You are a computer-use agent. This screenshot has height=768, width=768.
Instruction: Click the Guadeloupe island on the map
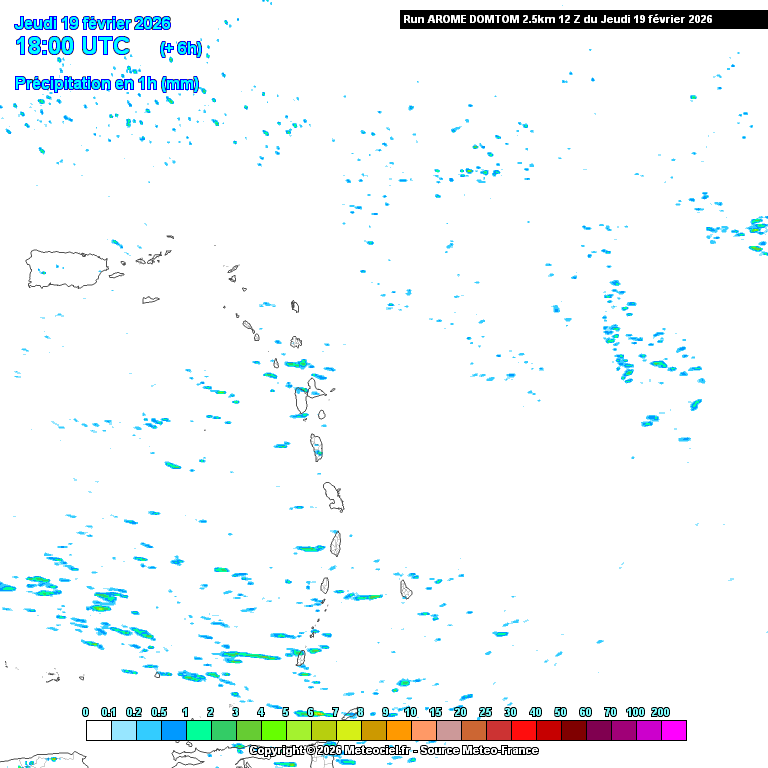303,399
